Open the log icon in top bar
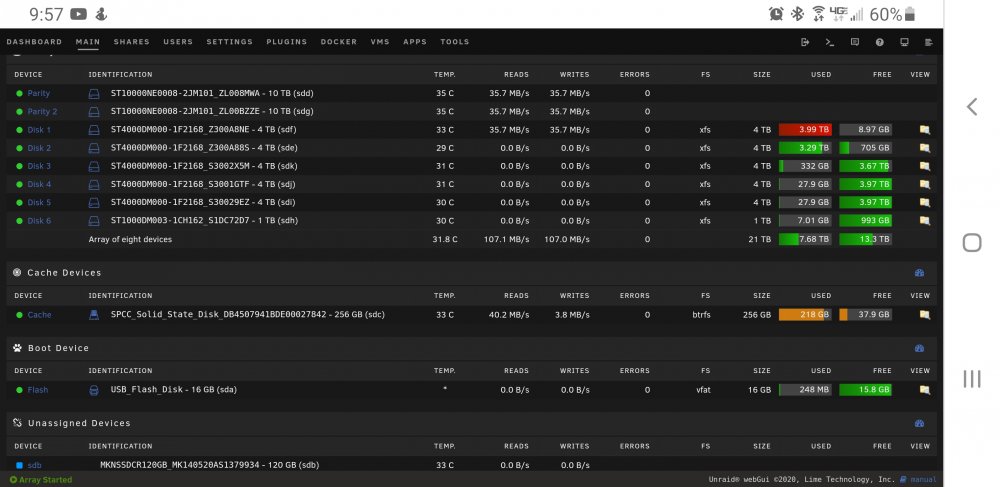 (929, 42)
